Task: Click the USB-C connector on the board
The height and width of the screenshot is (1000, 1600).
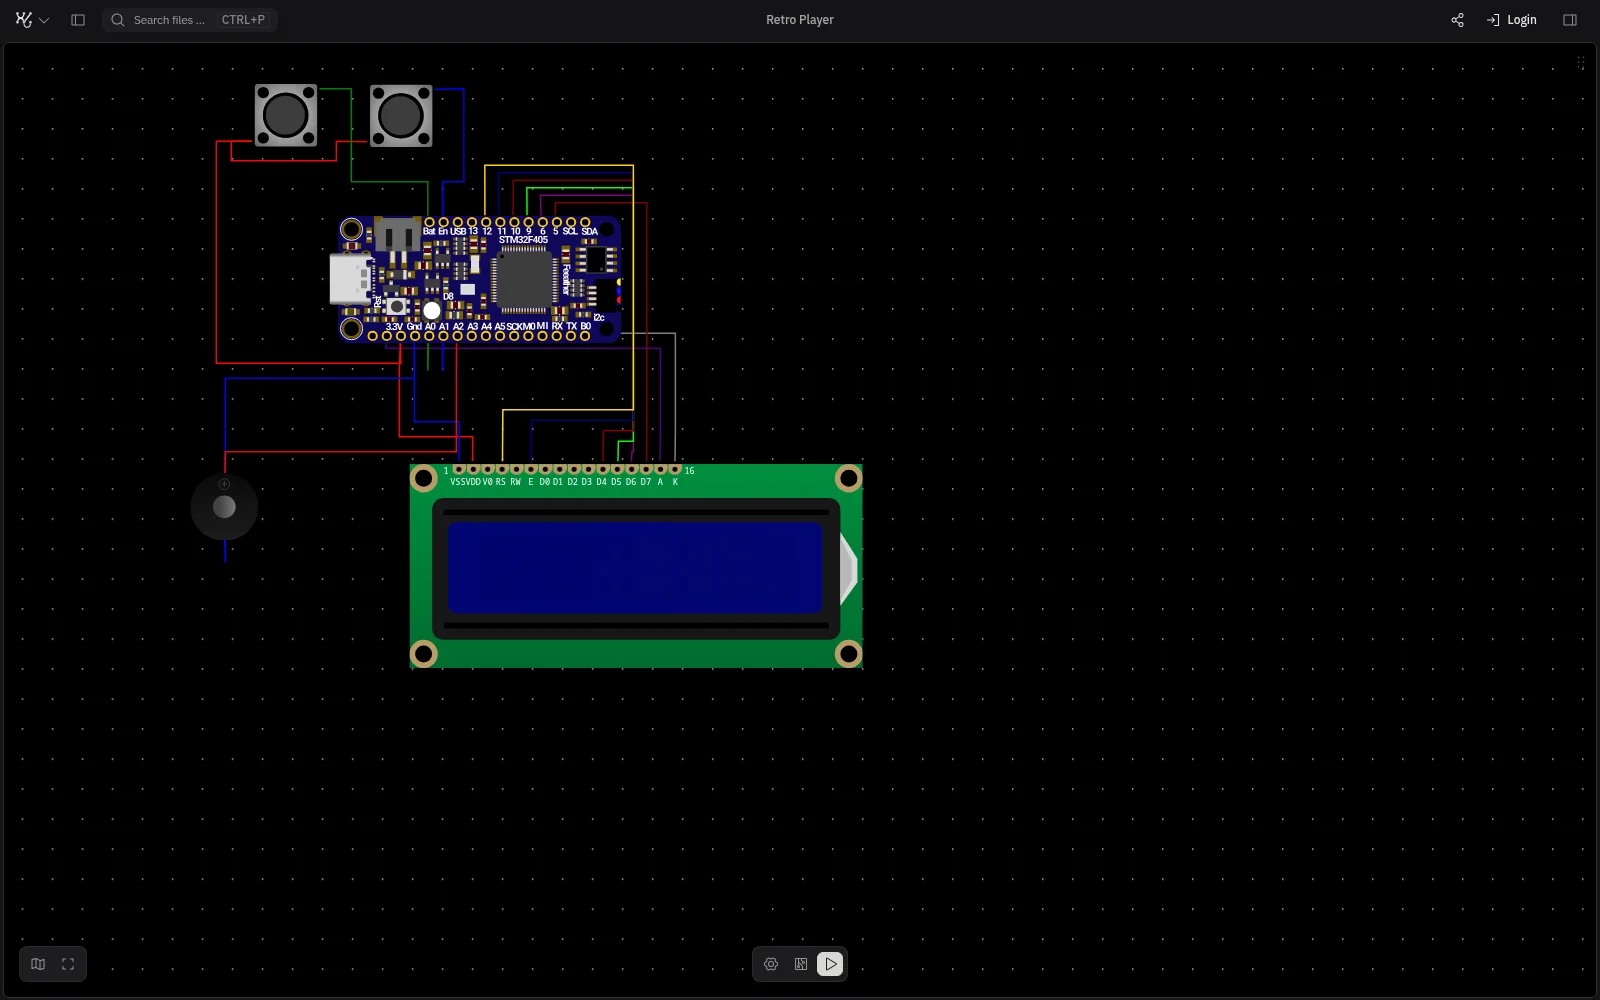Action: (x=350, y=278)
